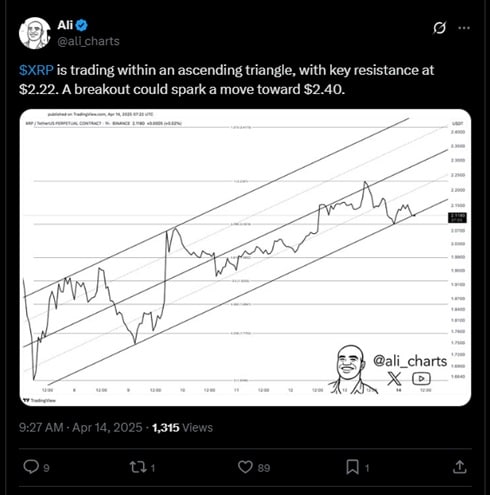This screenshot has width=490, height=495.
Task: Open the XRP chart image
Action: [x=245, y=257]
